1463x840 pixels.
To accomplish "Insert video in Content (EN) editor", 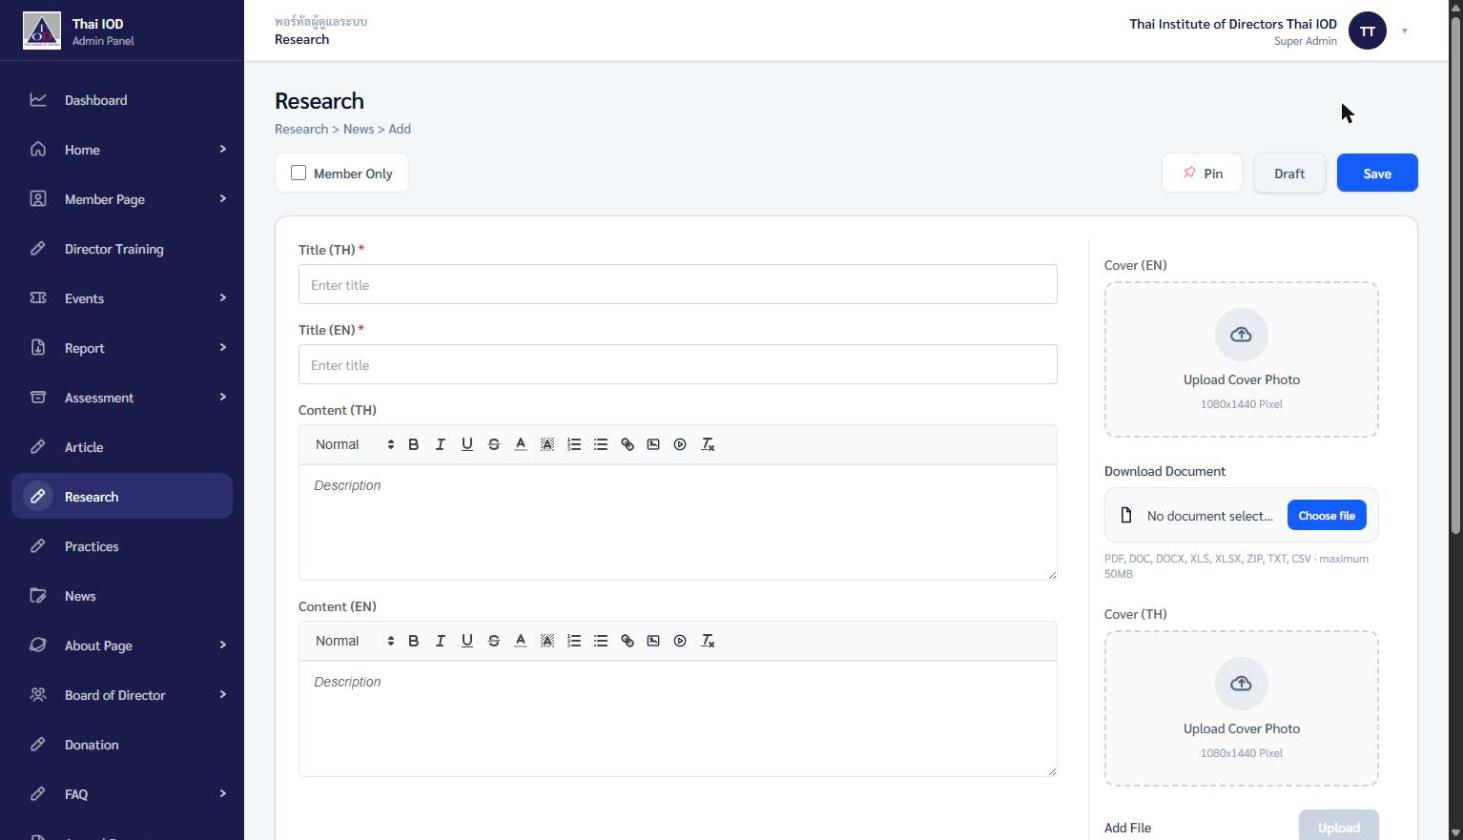I will (680, 641).
